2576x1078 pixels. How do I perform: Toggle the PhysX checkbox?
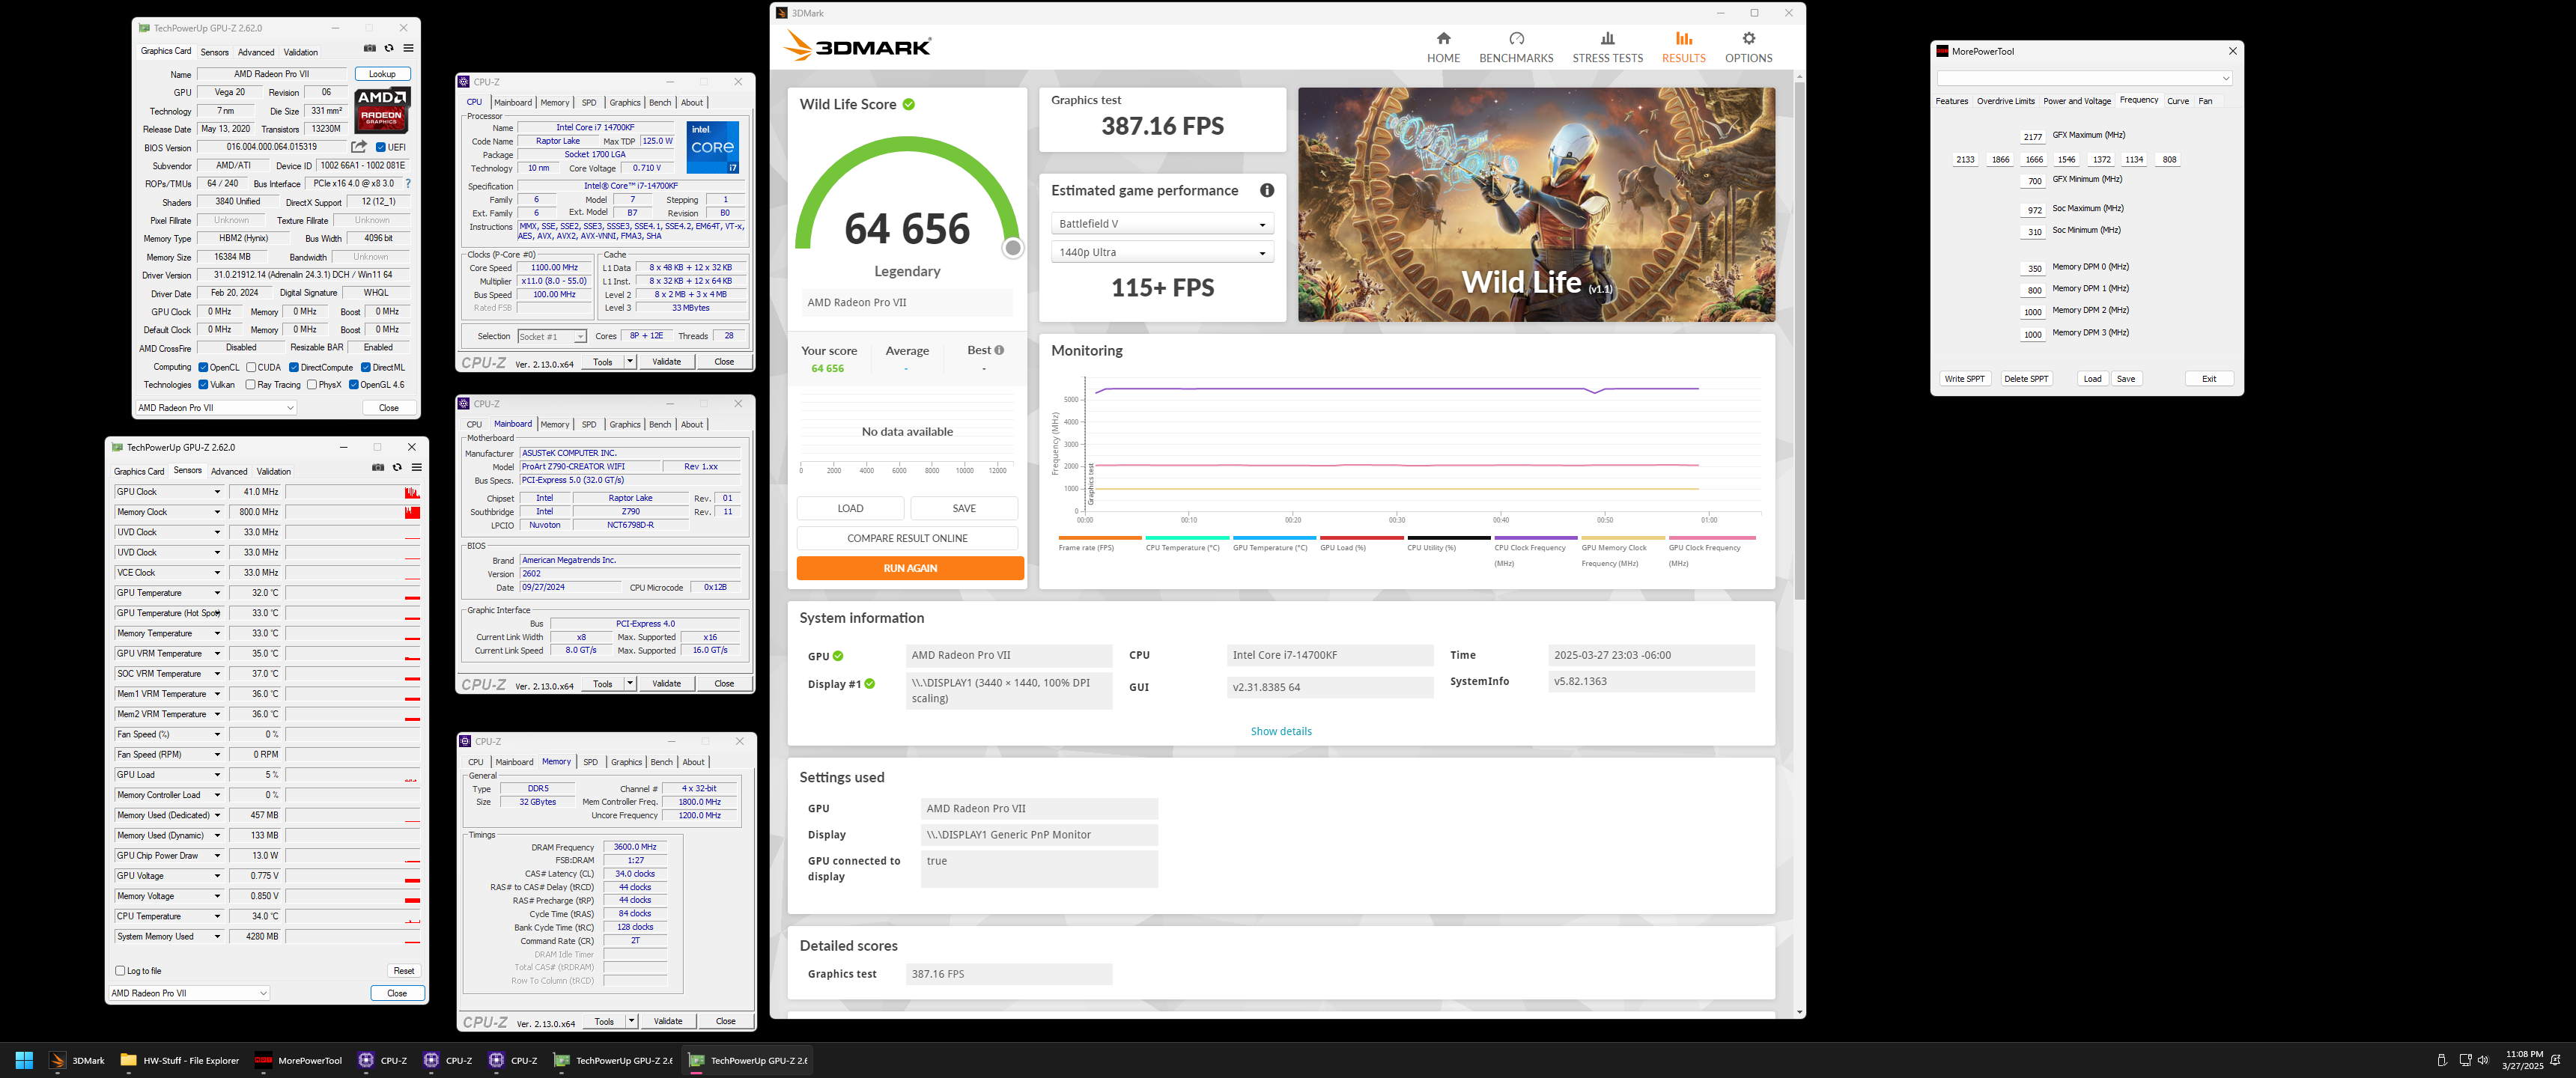[312, 384]
